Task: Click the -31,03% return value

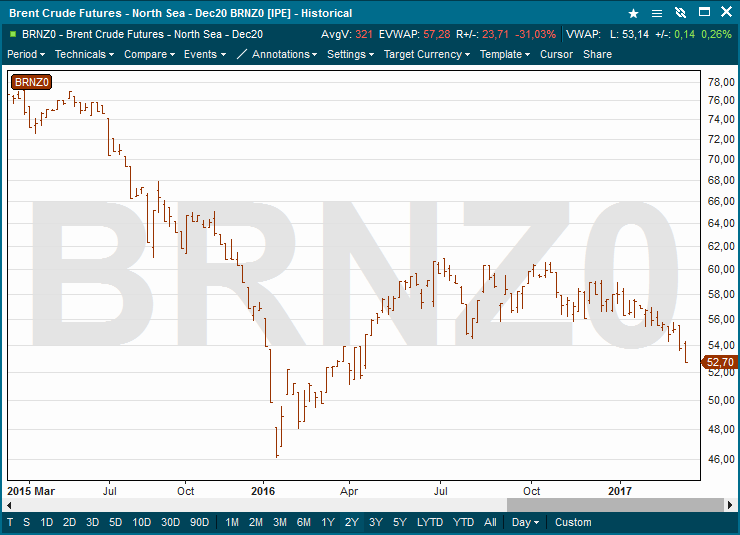Action: pyautogui.click(x=535, y=34)
